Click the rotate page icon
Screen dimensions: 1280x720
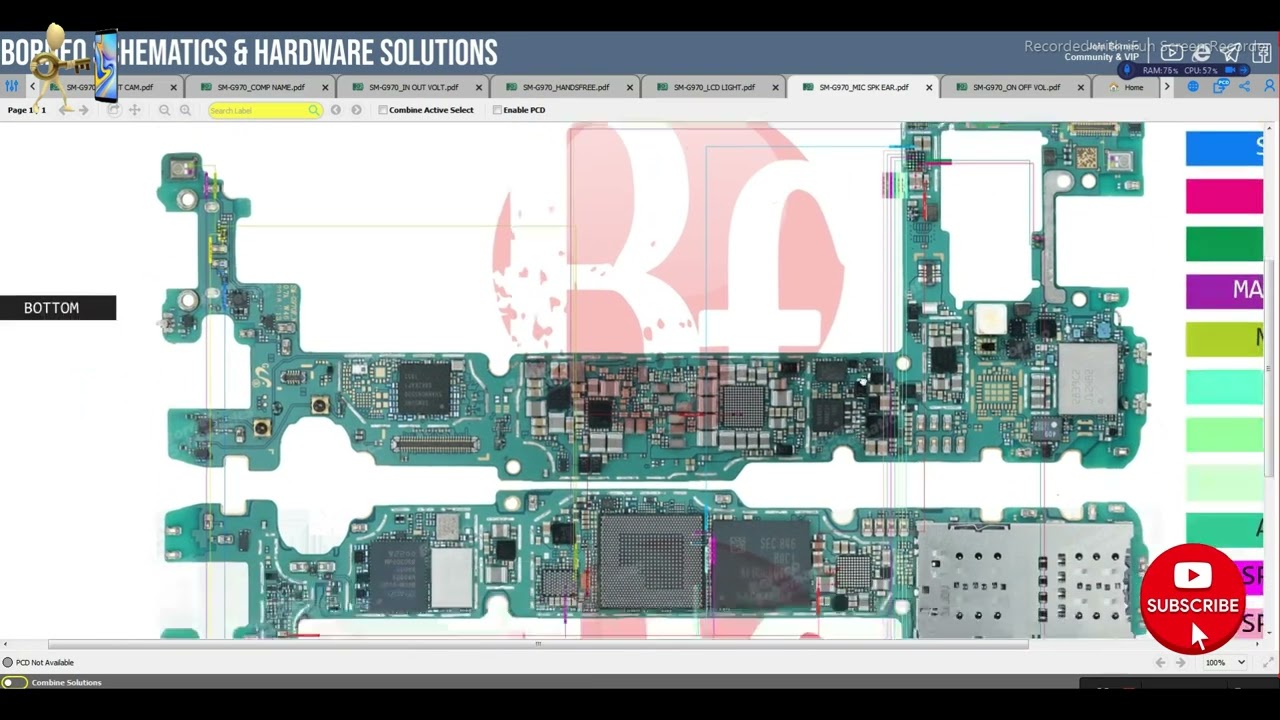(x=114, y=110)
